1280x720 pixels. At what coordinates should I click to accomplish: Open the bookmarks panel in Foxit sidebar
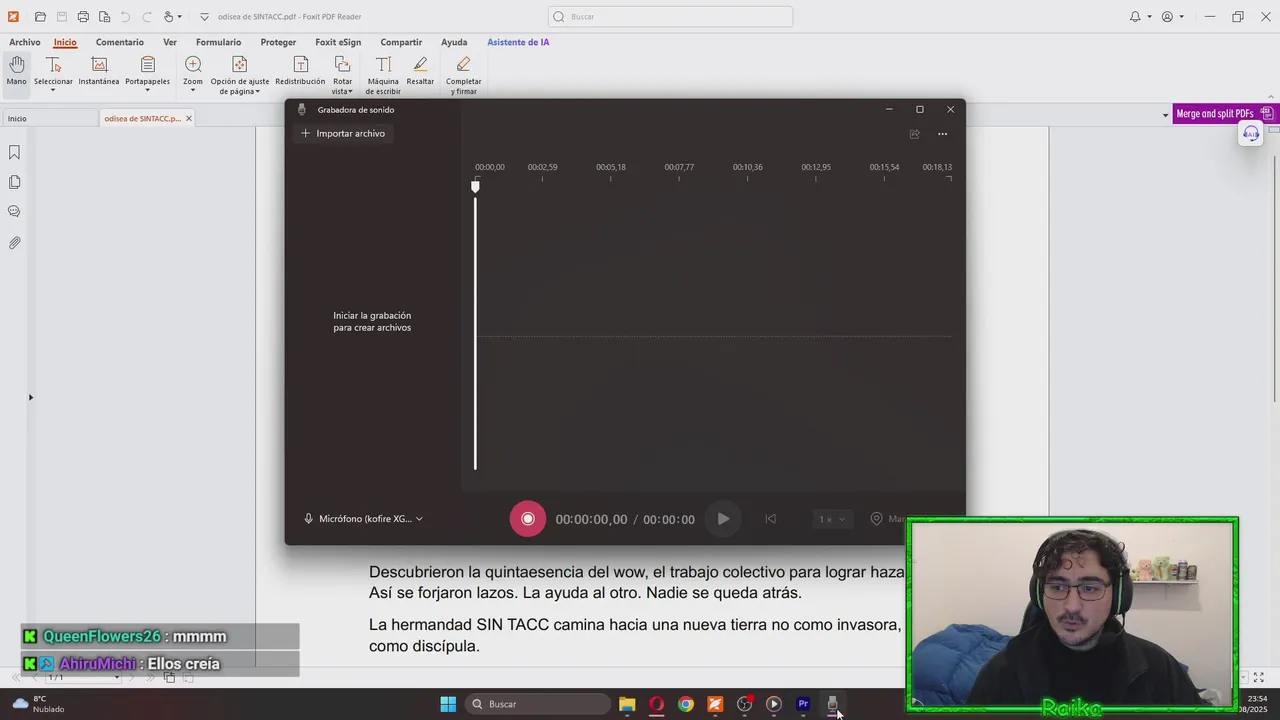14,153
